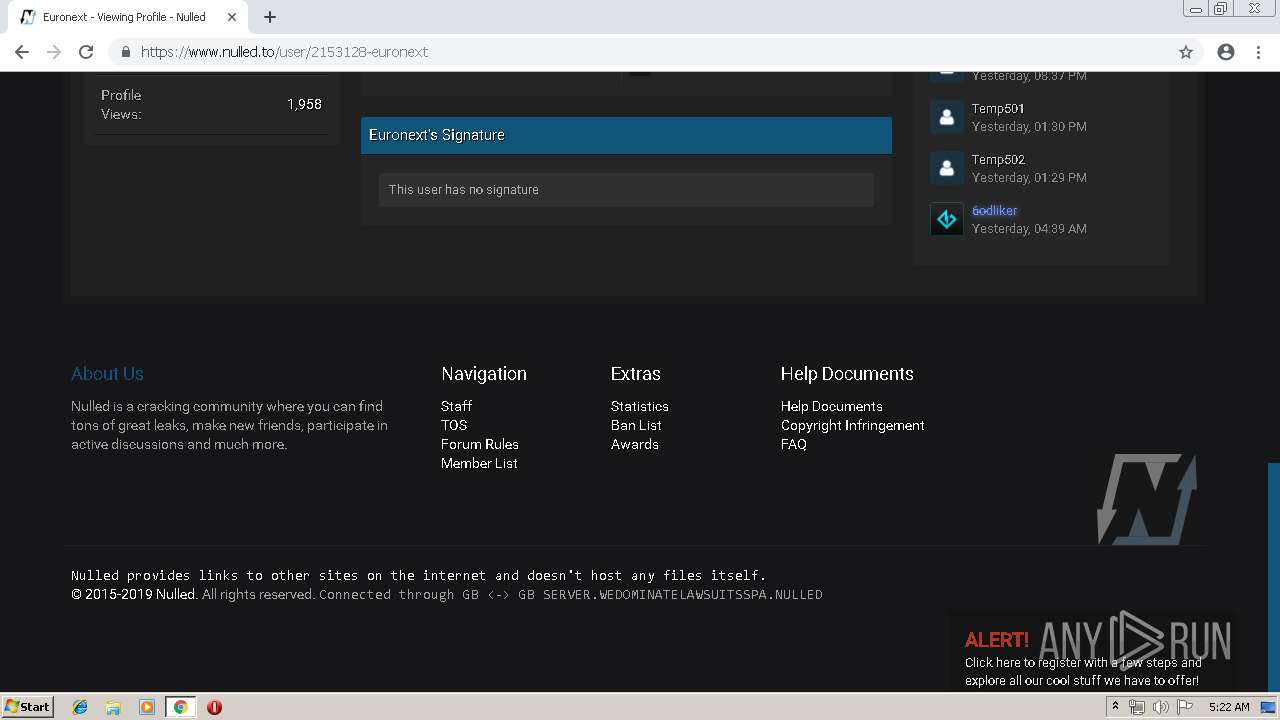Image resolution: width=1280 pixels, height=720 pixels.
Task: Open the Staff page link
Action: 456,406
